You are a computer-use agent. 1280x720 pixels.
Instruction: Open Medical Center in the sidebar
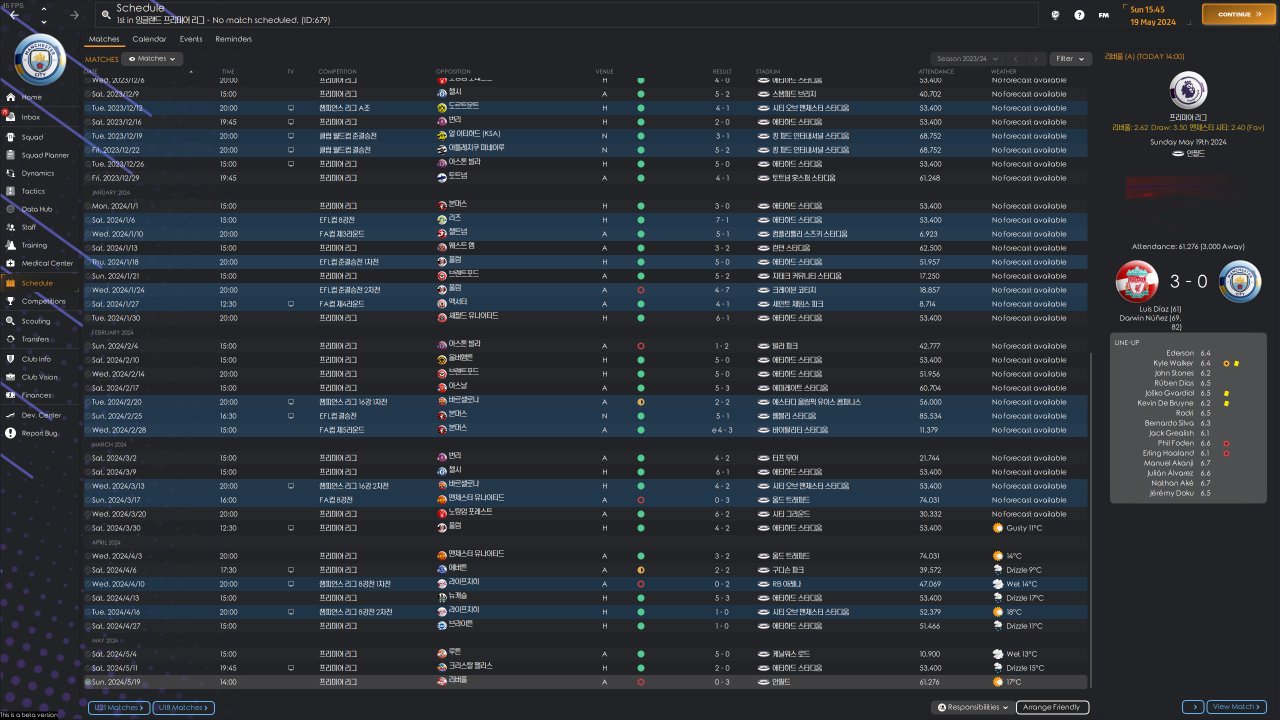(47, 263)
